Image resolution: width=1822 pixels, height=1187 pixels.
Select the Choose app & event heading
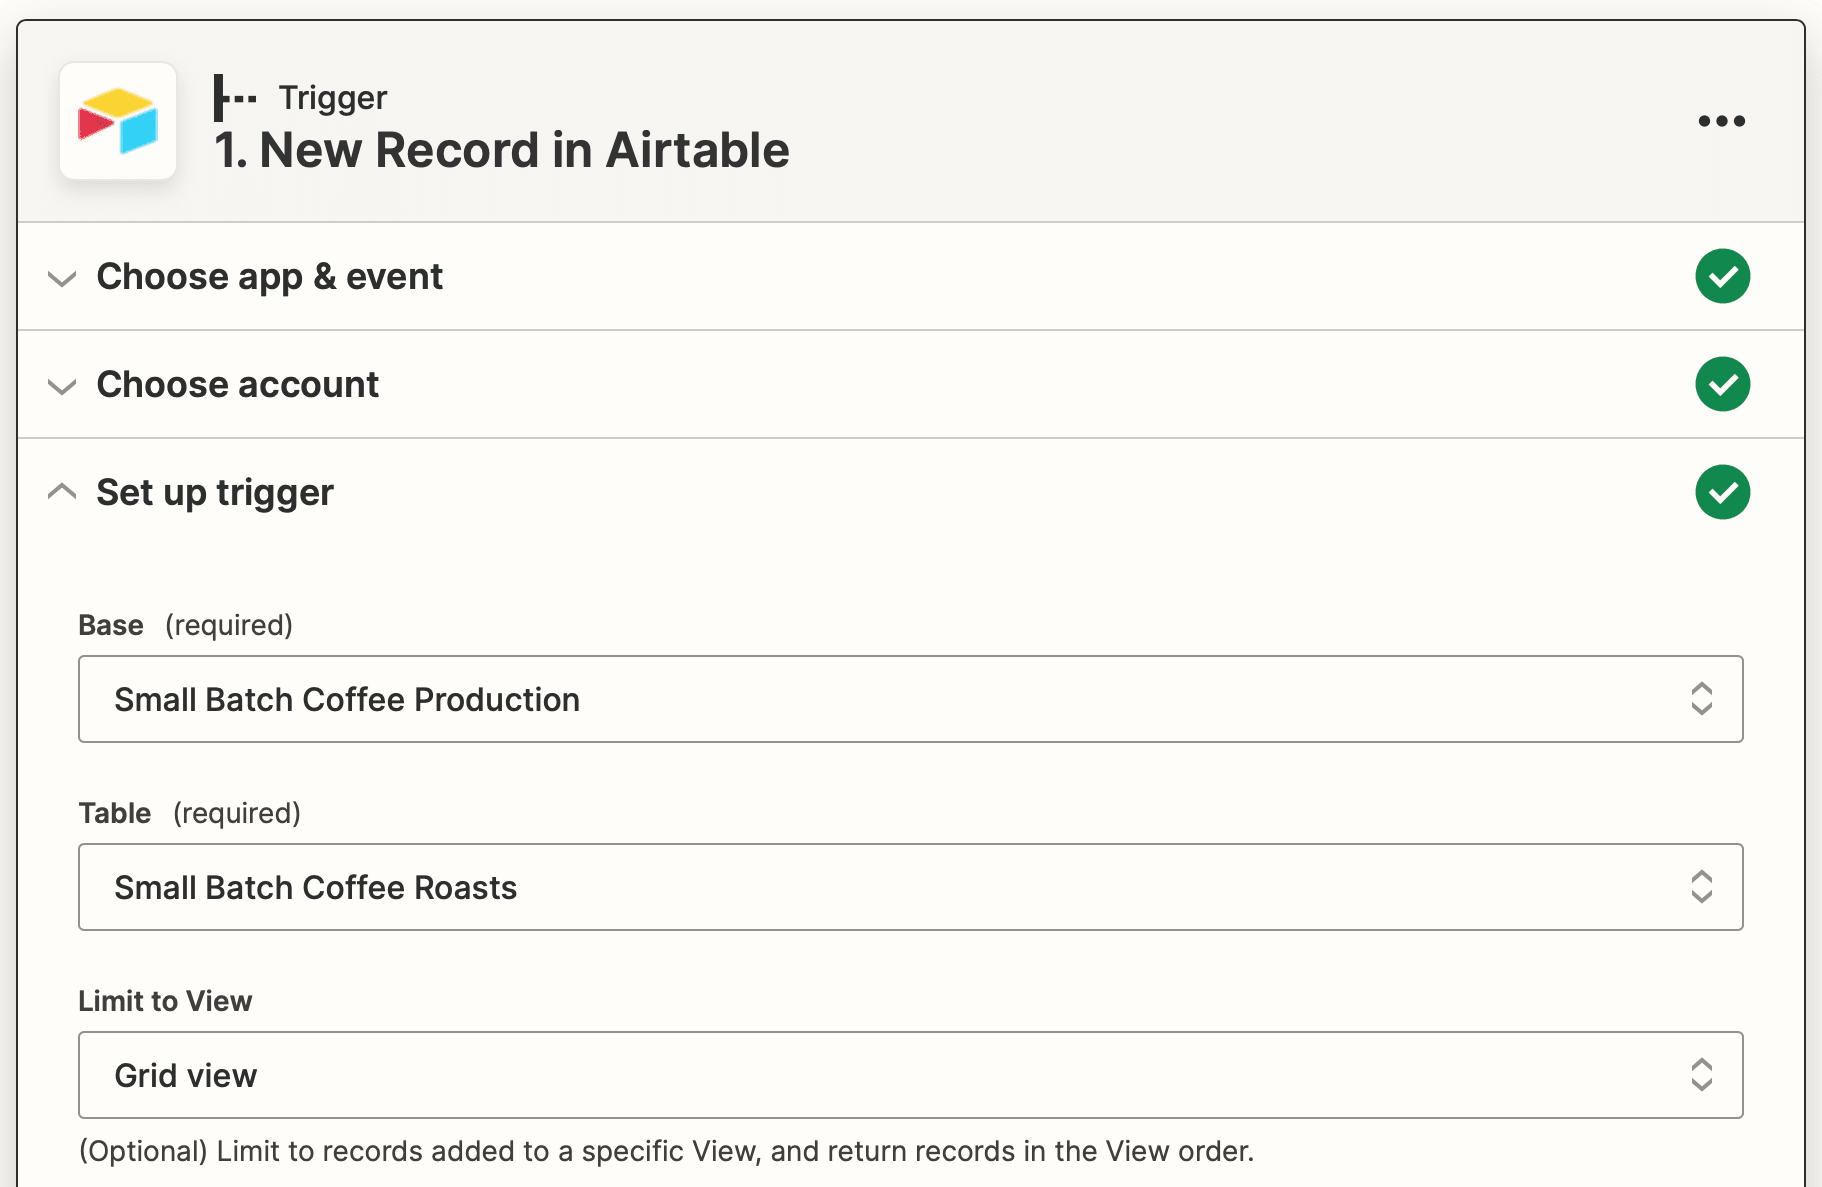(269, 276)
